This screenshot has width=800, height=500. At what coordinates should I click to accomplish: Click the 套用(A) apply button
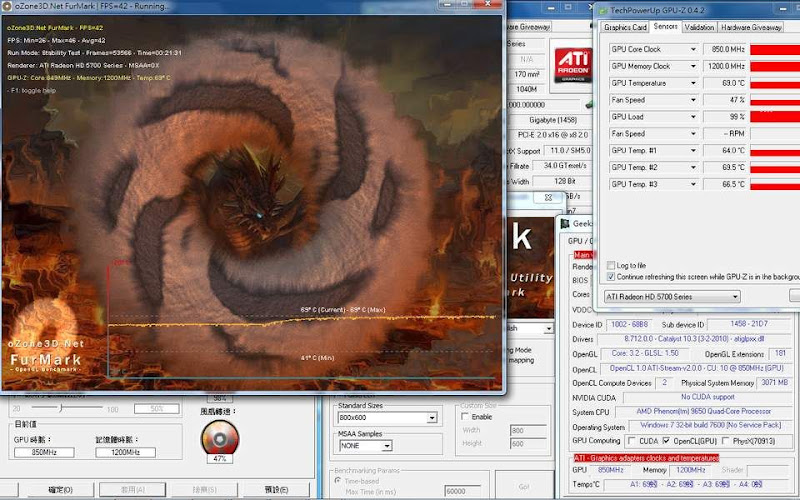pos(132,490)
